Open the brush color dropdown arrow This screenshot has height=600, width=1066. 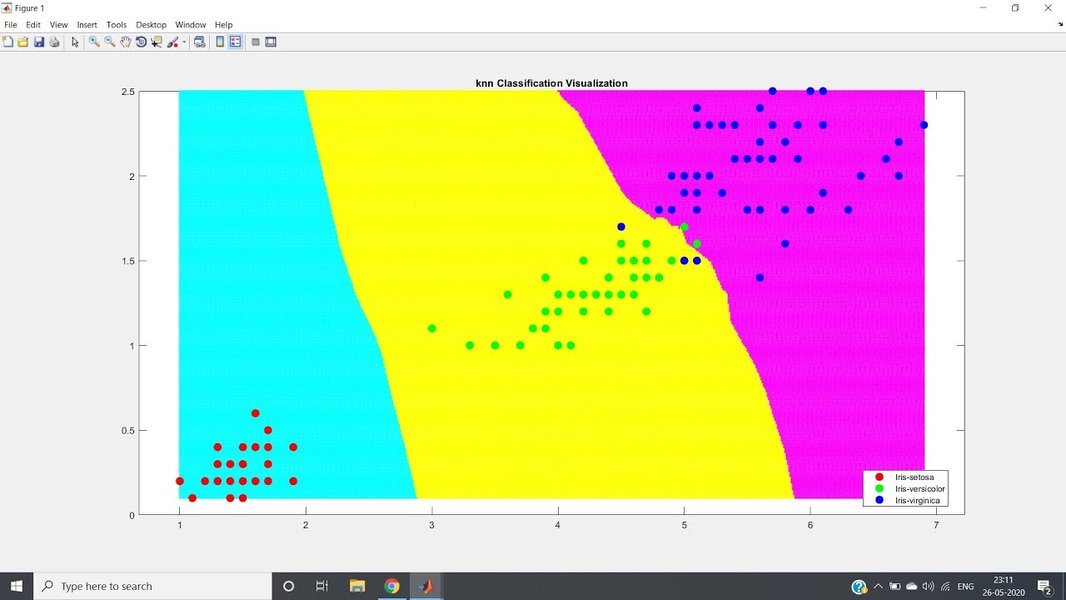(x=184, y=42)
